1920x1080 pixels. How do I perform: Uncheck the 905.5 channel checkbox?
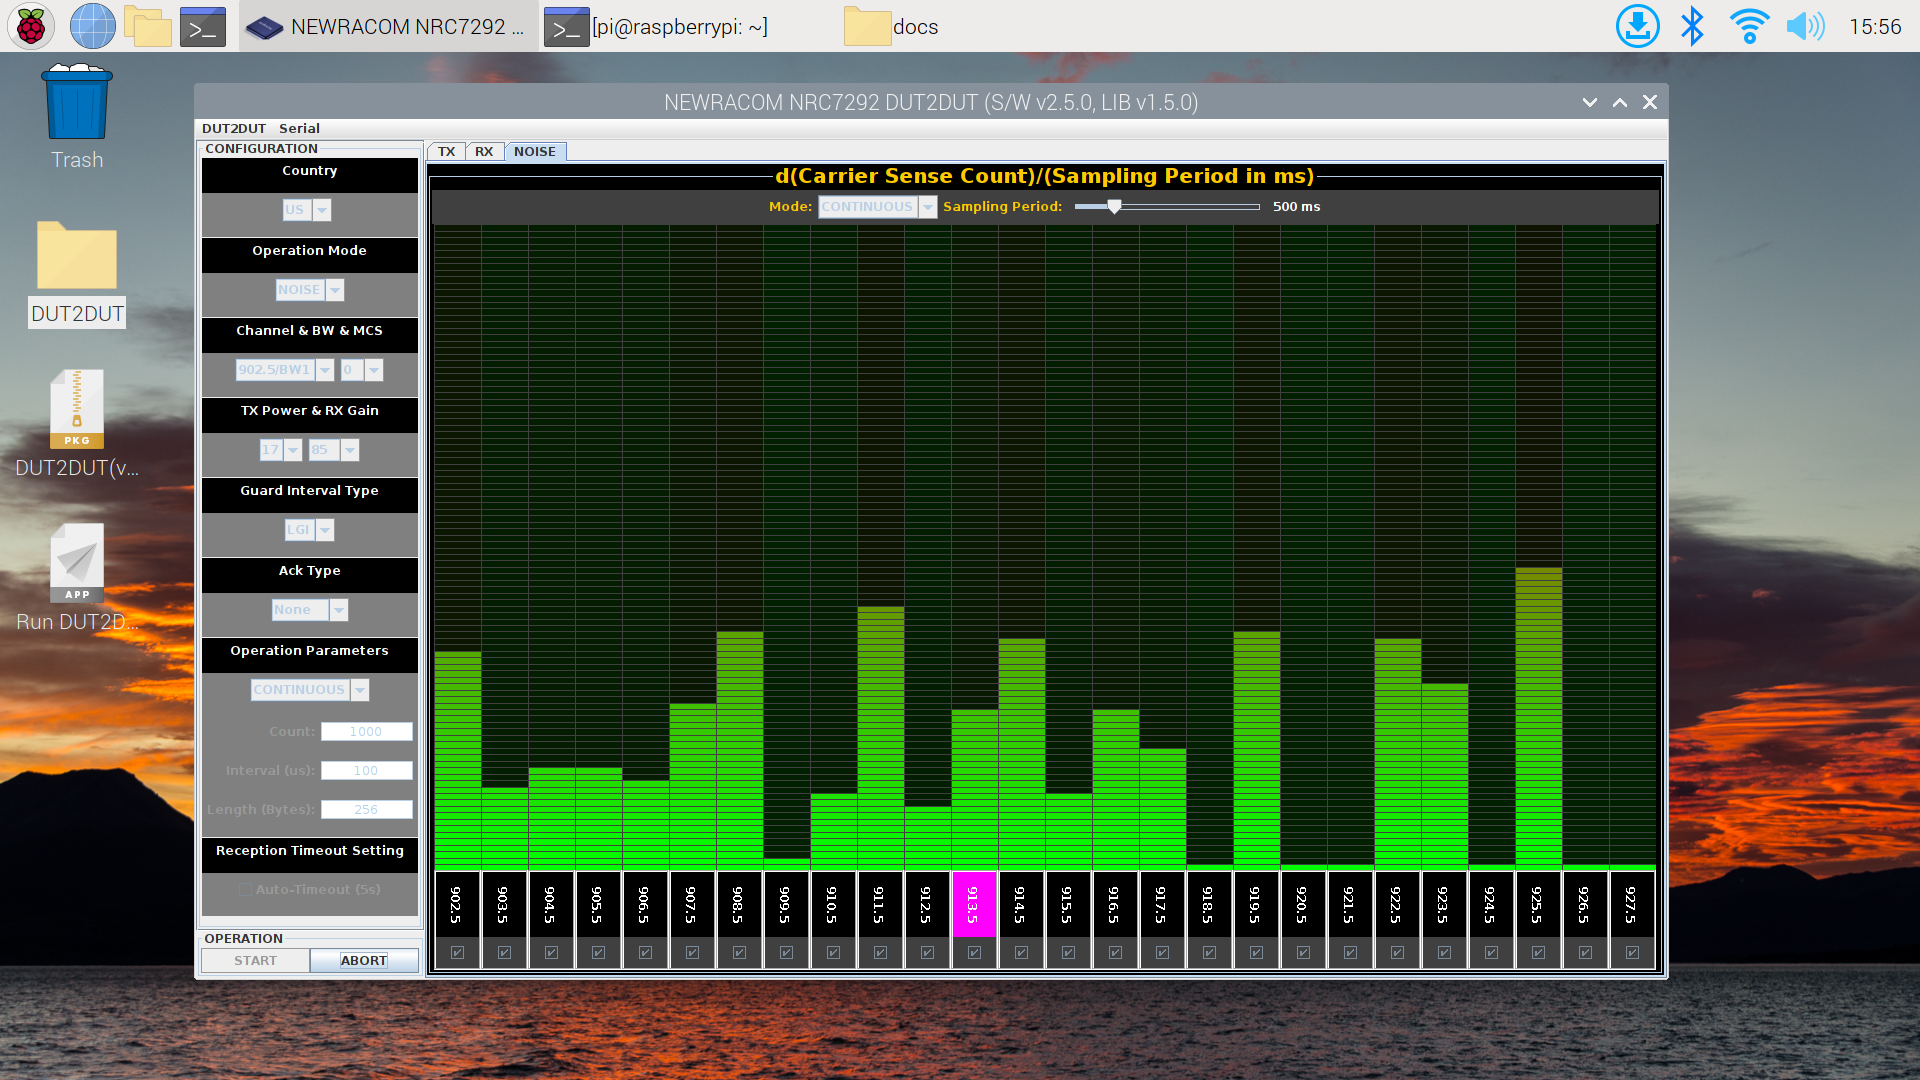pyautogui.click(x=598, y=953)
